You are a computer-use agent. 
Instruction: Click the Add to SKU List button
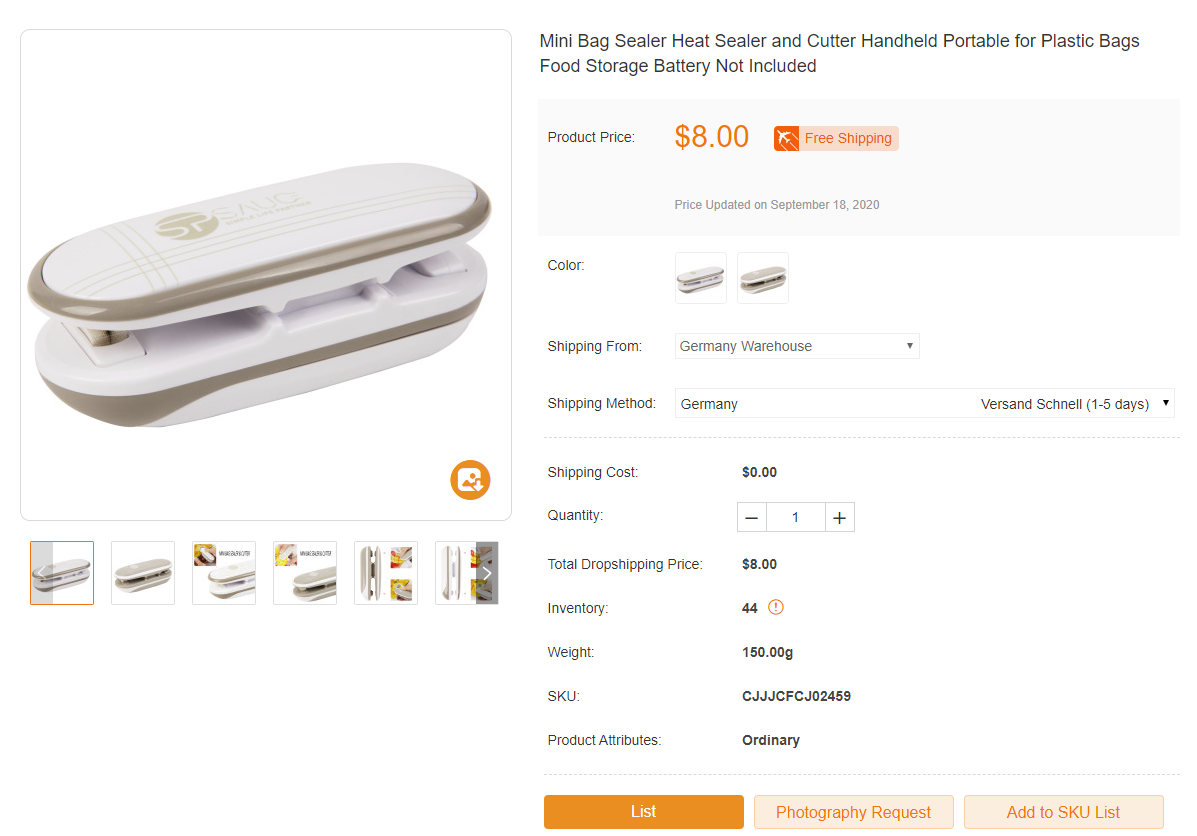click(1063, 812)
